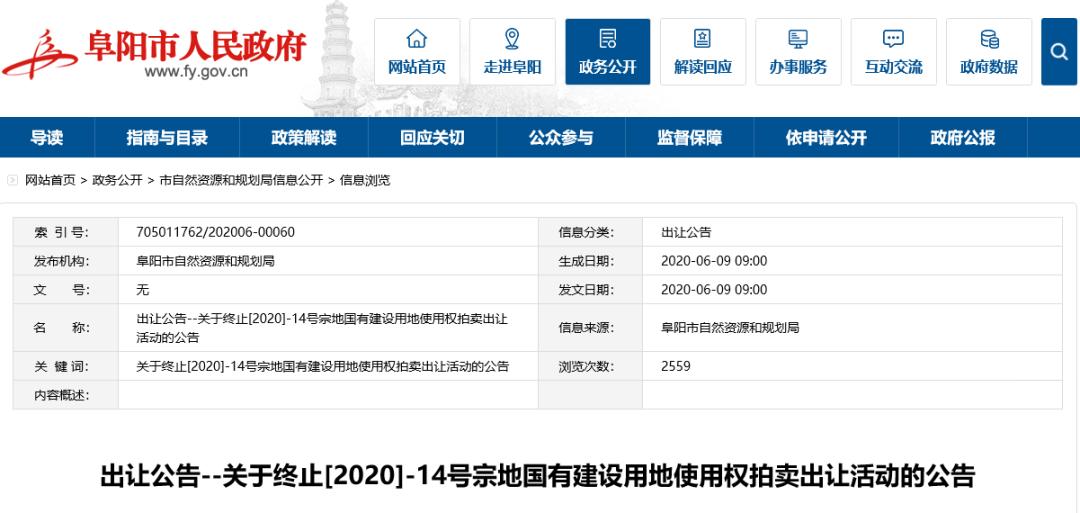Click index number 705011762/202006-00060
This screenshot has width=1080, height=513.
point(216,232)
